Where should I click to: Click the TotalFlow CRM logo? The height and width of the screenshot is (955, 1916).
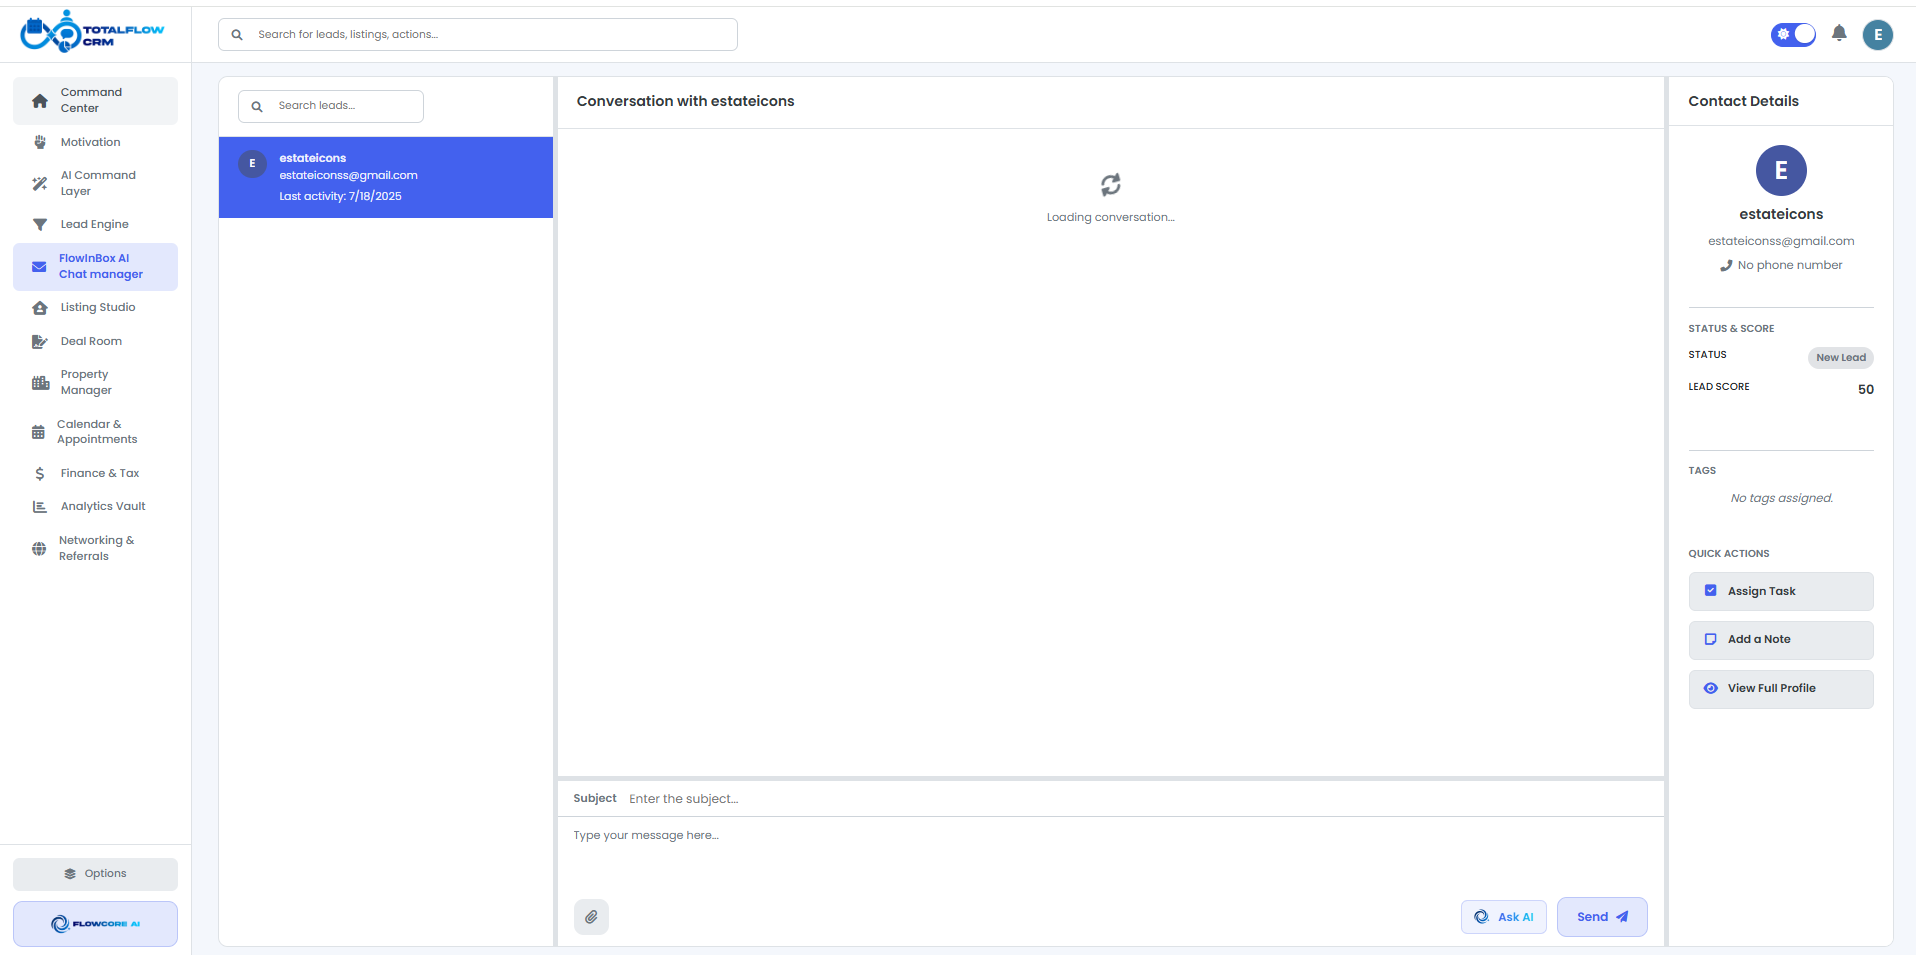[92, 32]
